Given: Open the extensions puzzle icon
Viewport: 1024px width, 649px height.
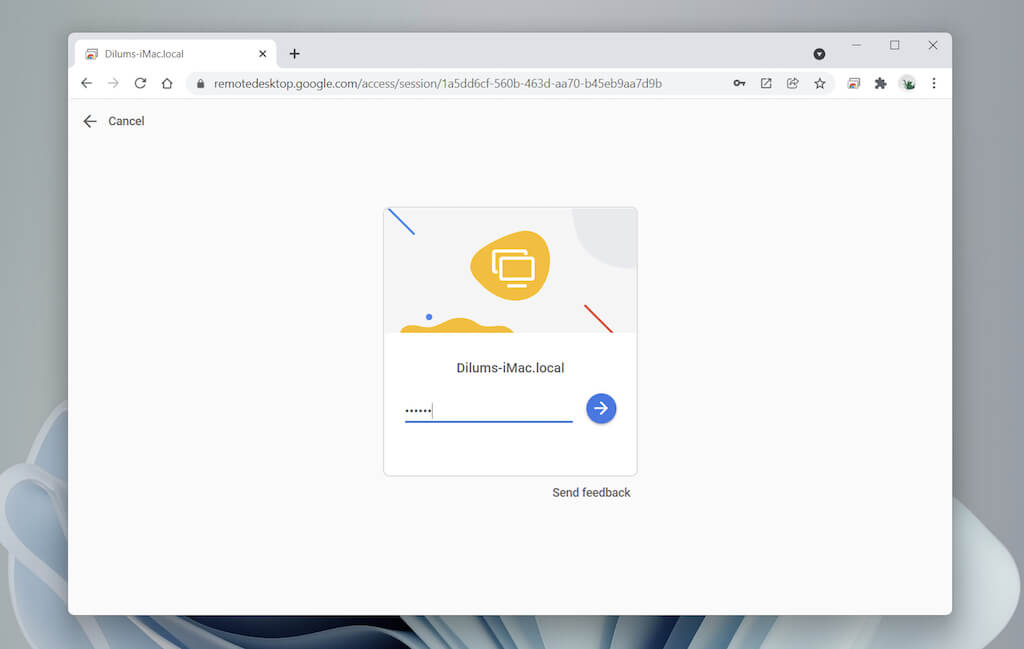Looking at the screenshot, I should (x=880, y=83).
